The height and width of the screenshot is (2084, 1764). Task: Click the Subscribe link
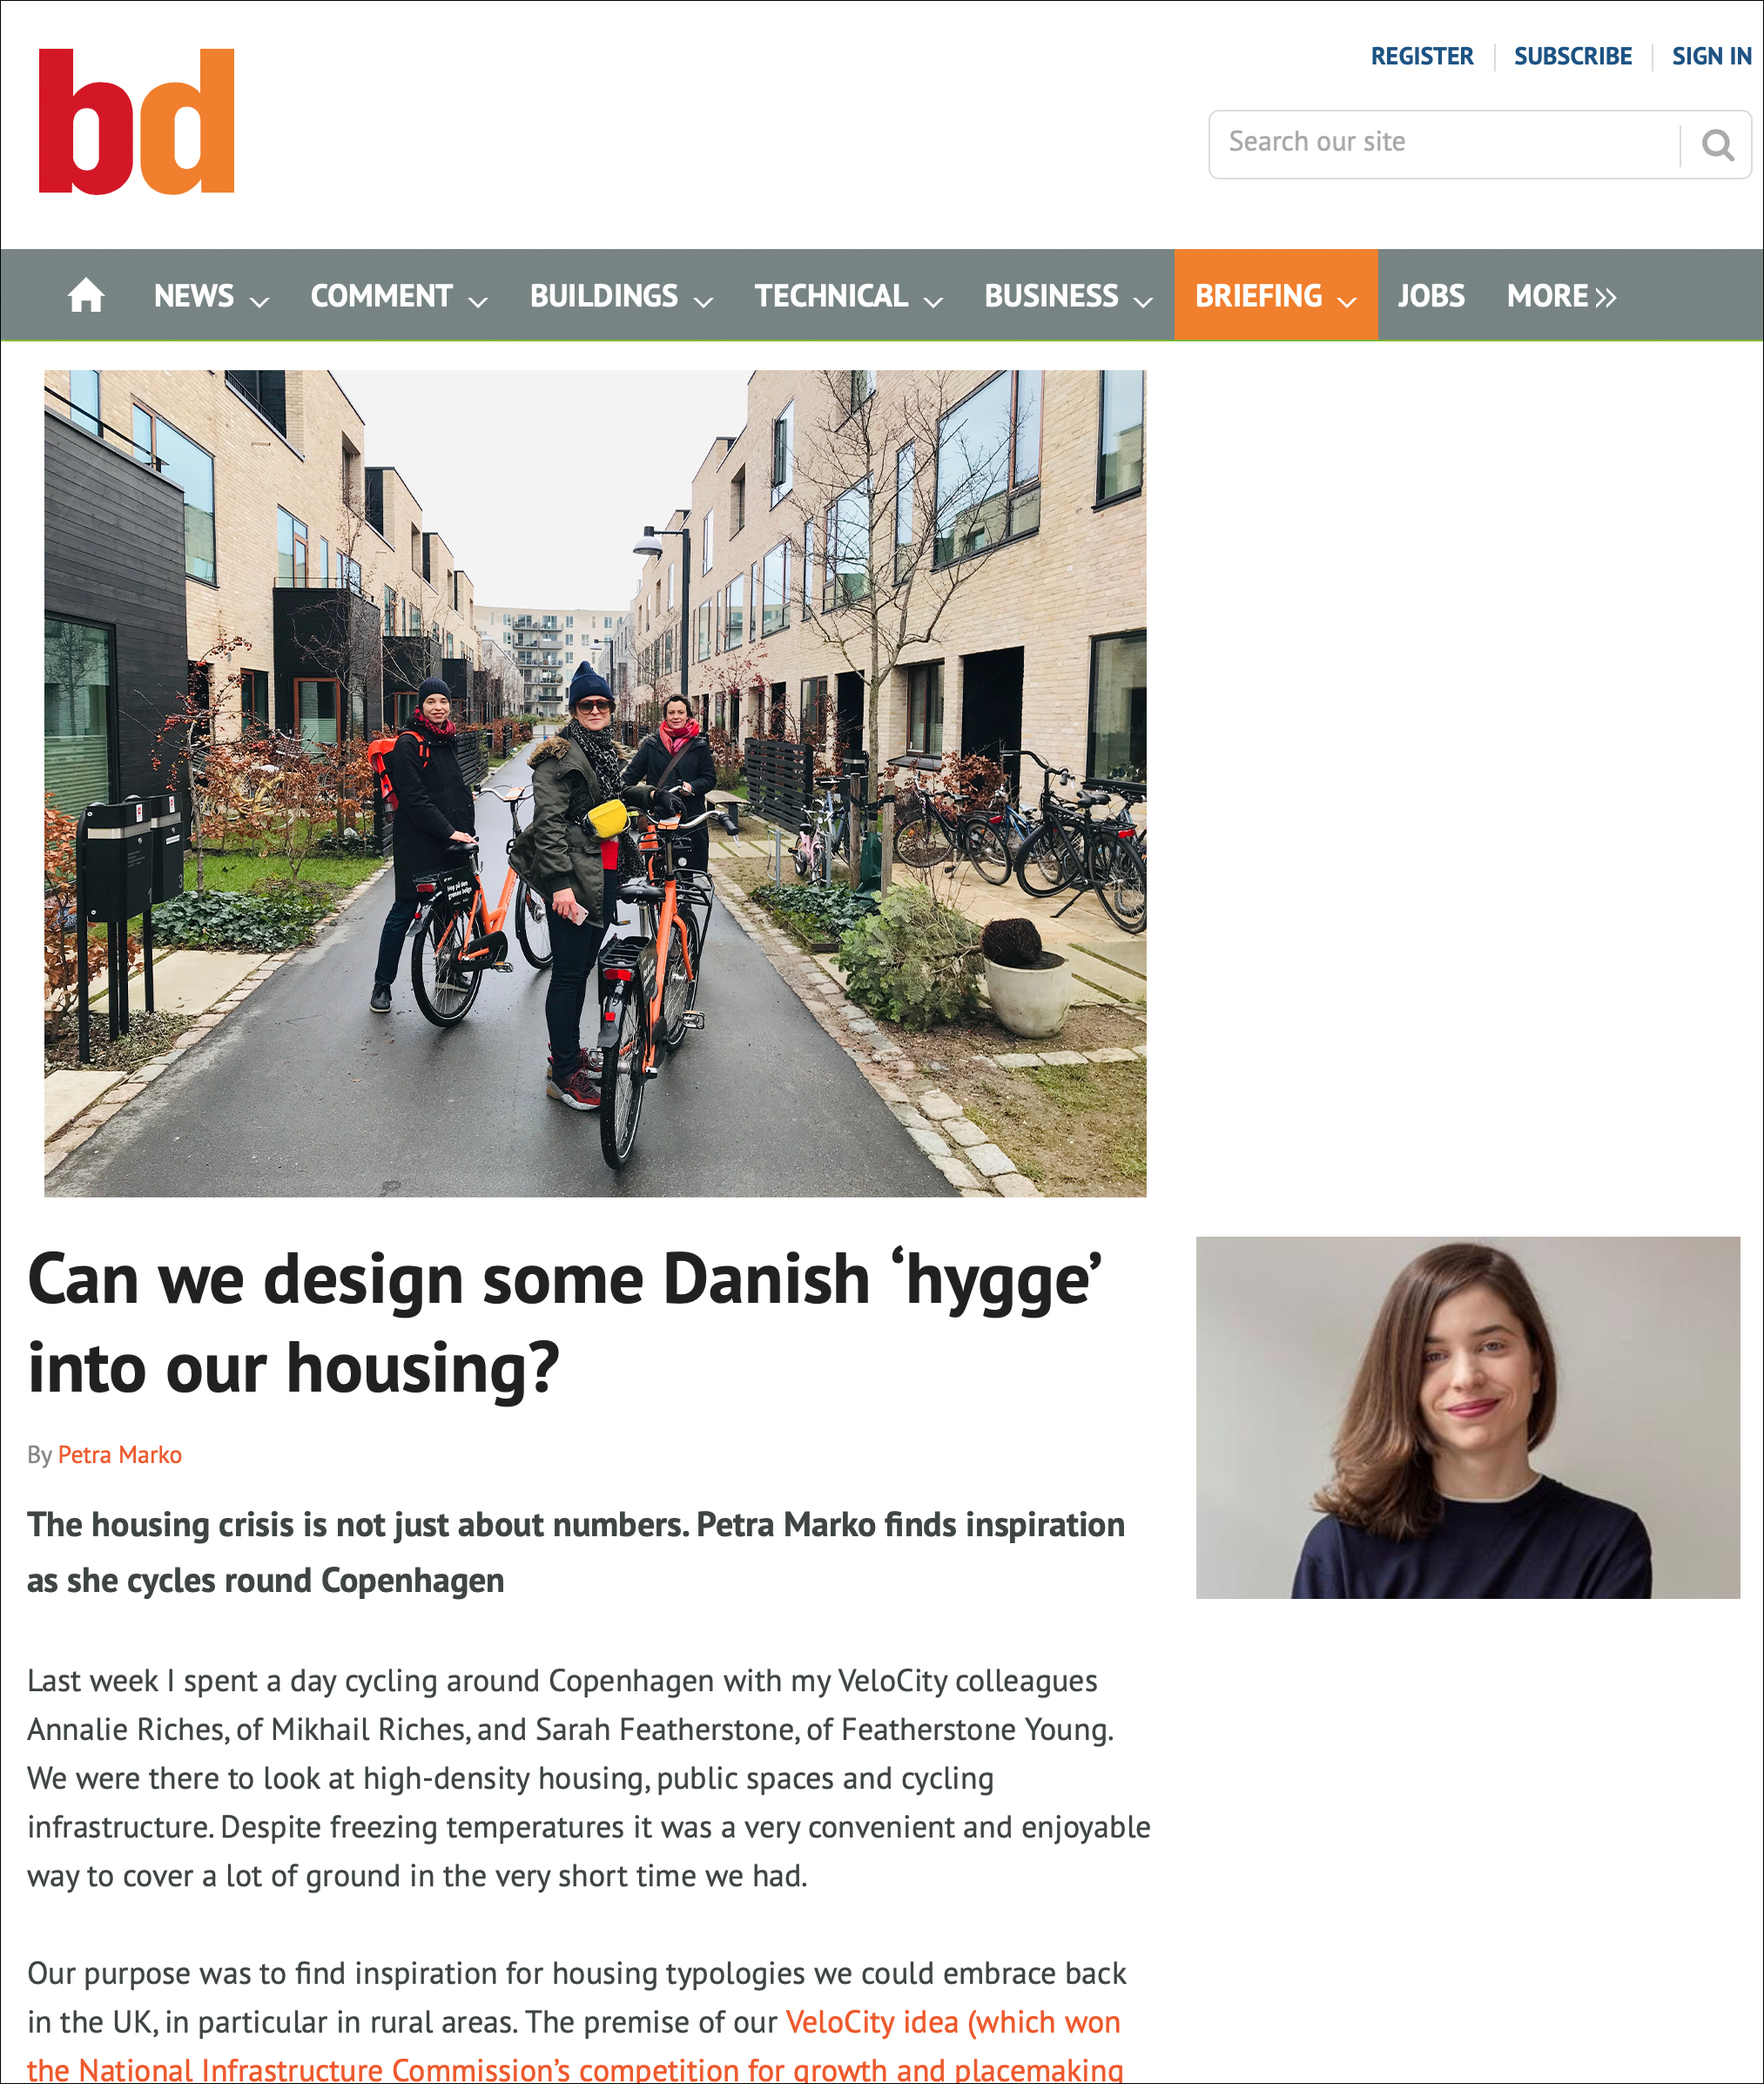(1572, 56)
